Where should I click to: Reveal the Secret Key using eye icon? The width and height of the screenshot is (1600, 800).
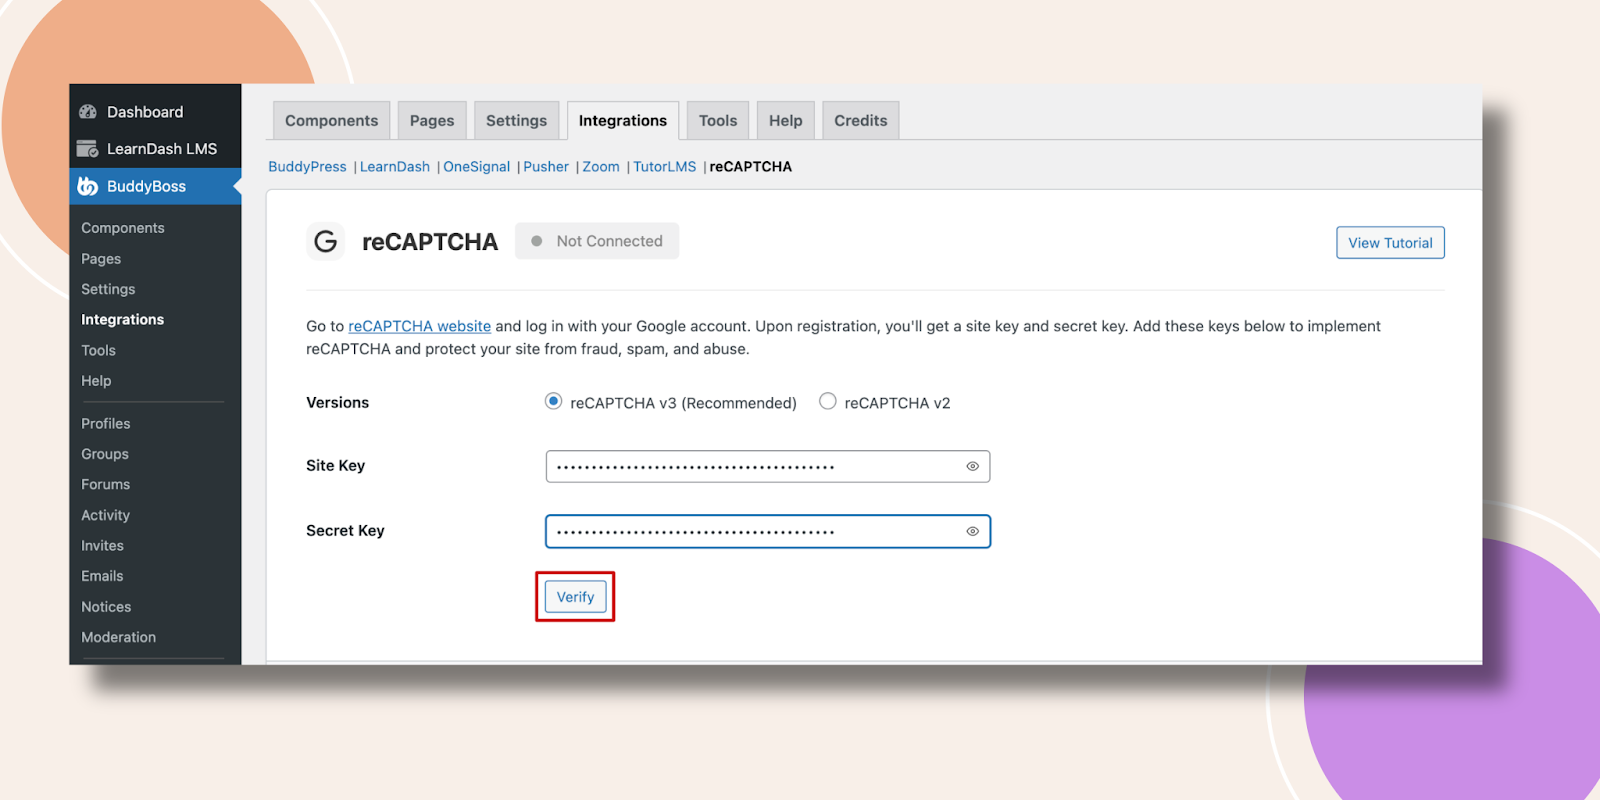click(972, 531)
